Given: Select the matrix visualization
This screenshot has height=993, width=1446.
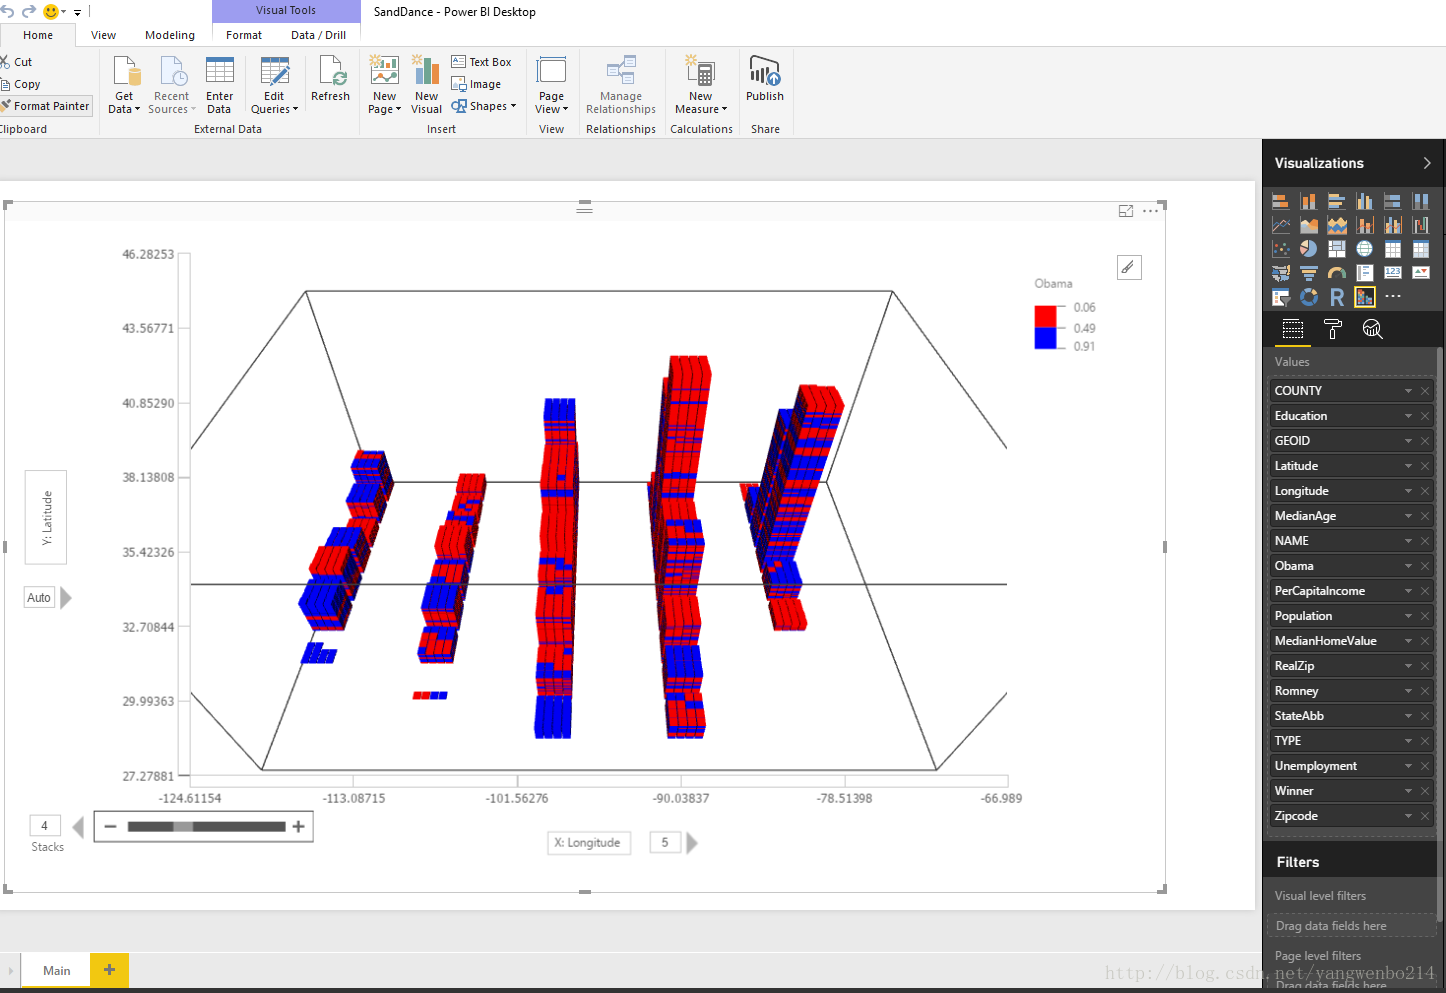Looking at the screenshot, I should pos(1420,249).
